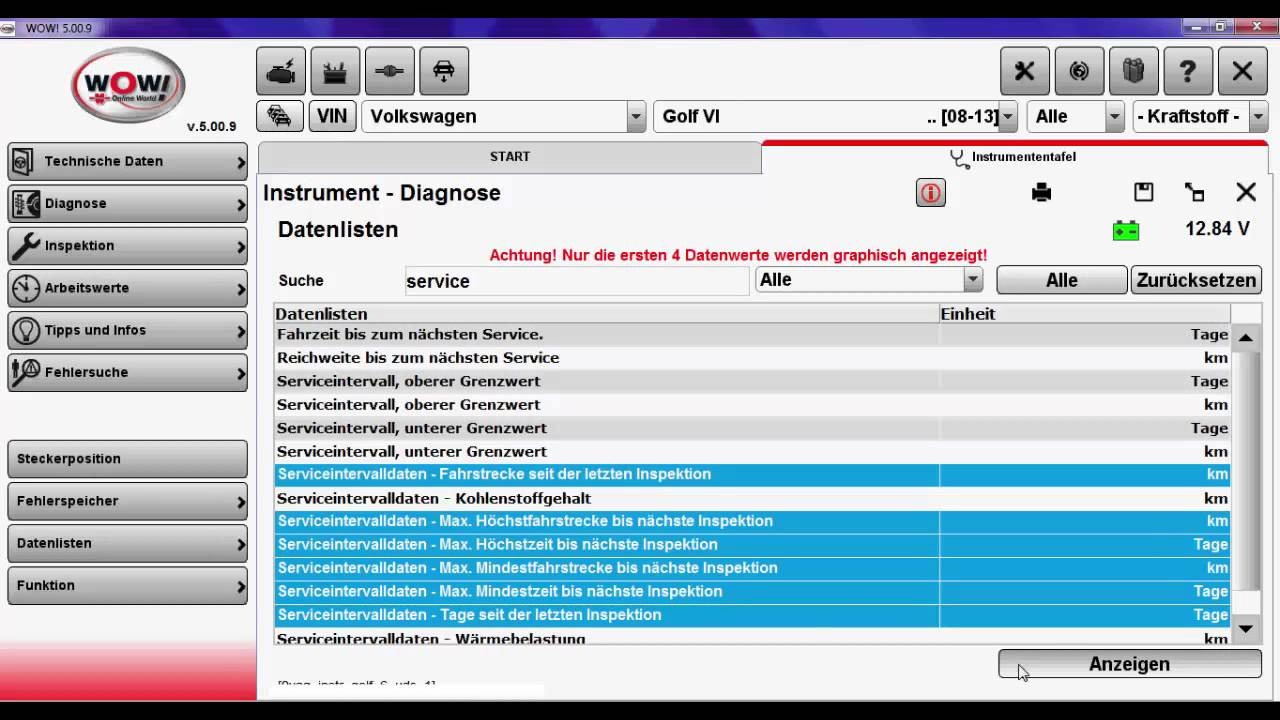Viewport: 1280px width, 720px height.
Task: Click scroll down arrow of data list
Action: [x=1246, y=629]
